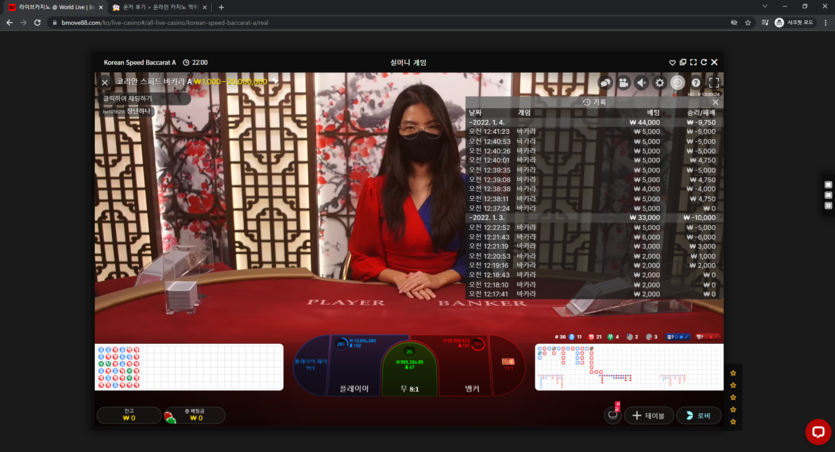Close the 온카 후기 browser tab
The image size is (835, 452).
(x=205, y=7)
